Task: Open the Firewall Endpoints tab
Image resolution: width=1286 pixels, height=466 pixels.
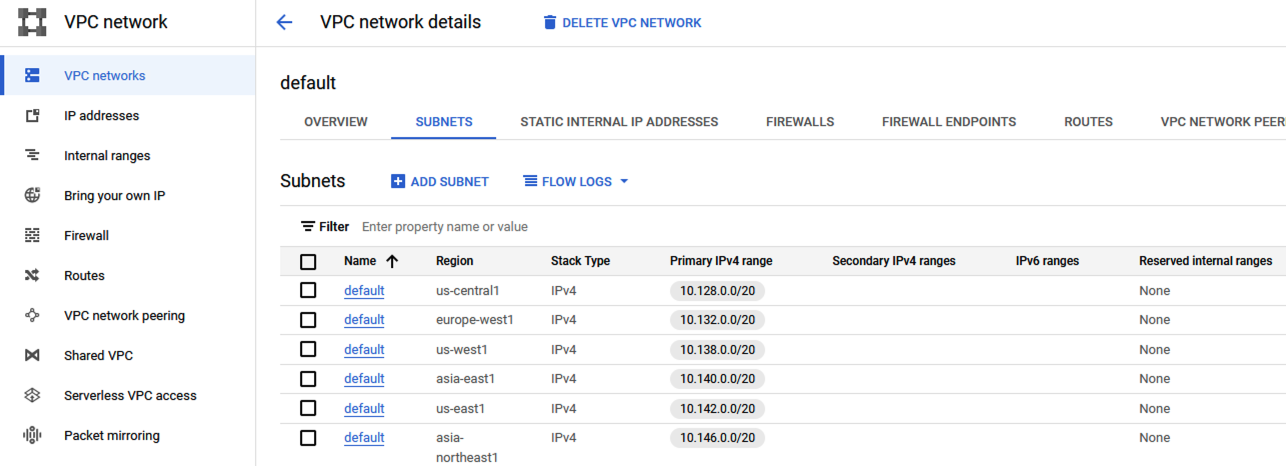Action: (x=949, y=122)
